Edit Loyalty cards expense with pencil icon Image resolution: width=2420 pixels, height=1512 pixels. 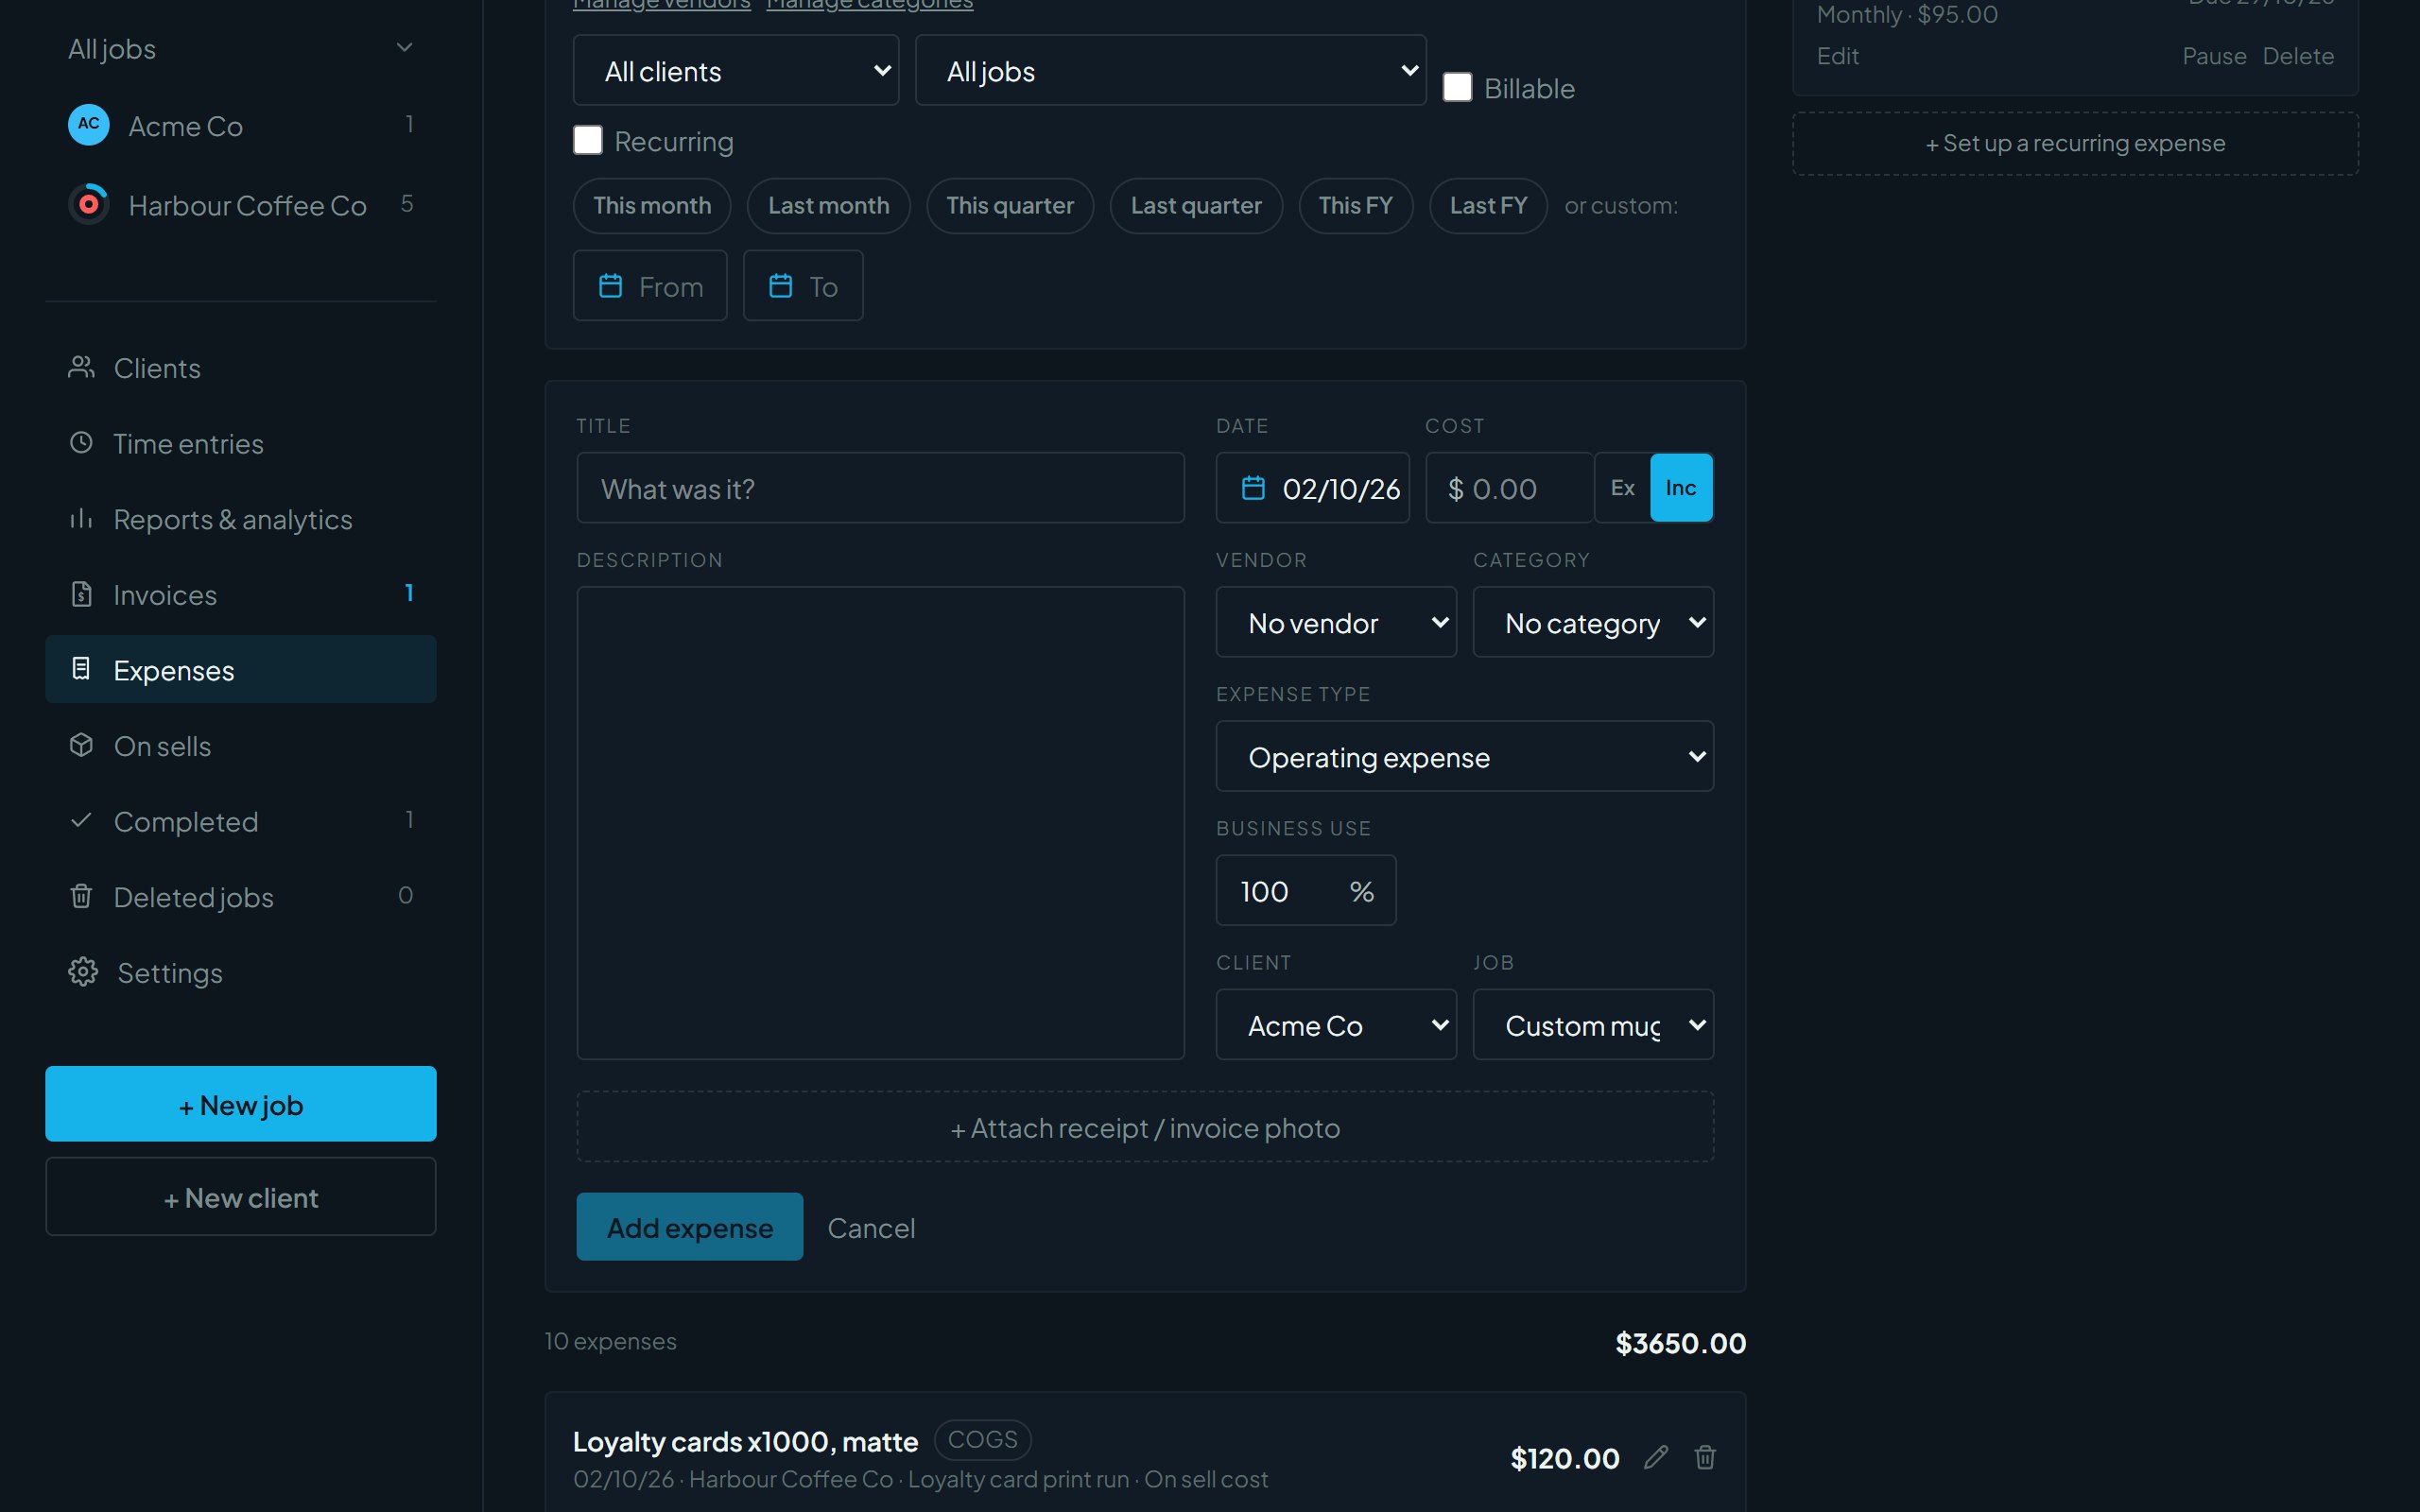(x=1655, y=1457)
